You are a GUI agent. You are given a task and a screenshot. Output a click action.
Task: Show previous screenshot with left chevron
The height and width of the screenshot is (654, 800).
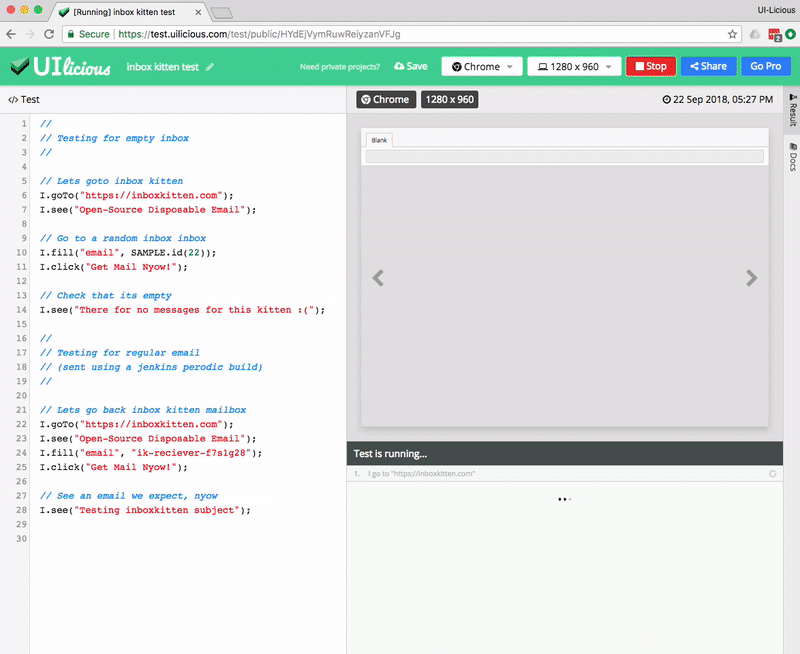pyautogui.click(x=378, y=278)
